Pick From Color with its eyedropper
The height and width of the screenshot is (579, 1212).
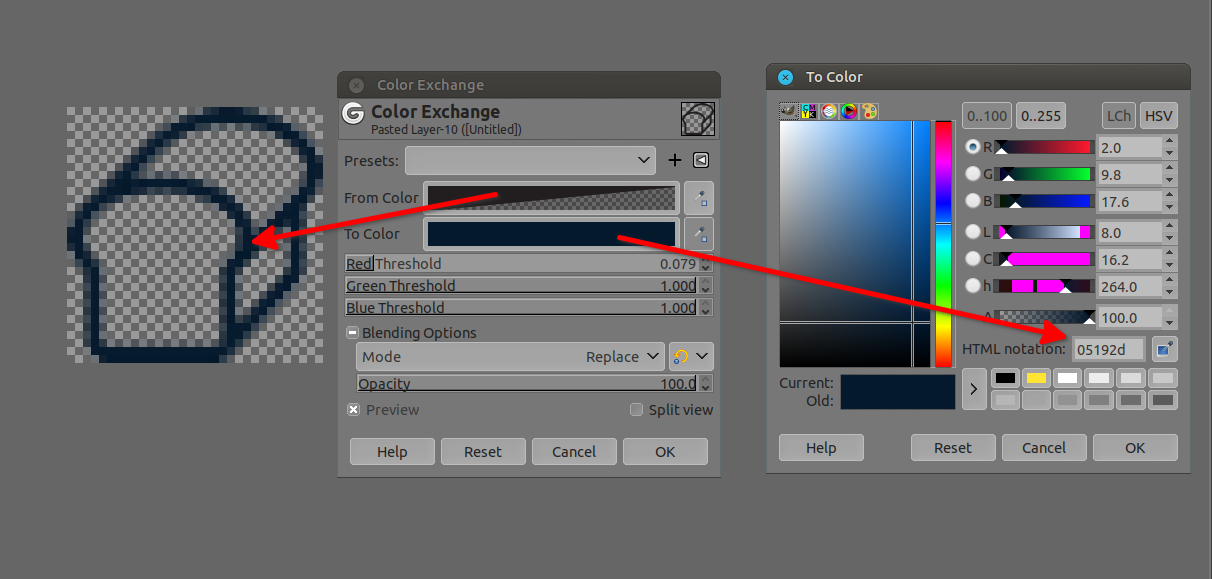(699, 198)
